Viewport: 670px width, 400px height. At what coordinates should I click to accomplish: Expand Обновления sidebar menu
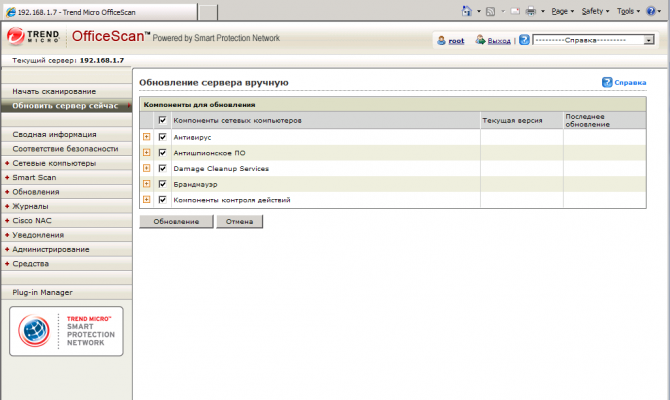coord(66,192)
